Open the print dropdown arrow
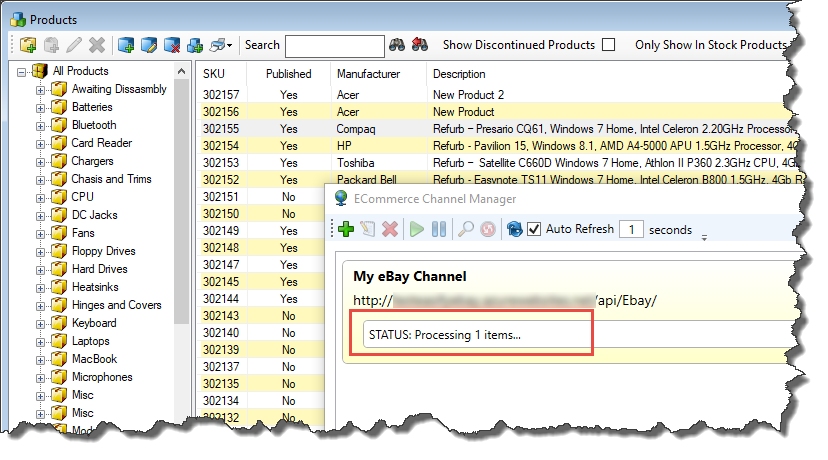Viewport: 828px width, 460px height. coord(230,45)
